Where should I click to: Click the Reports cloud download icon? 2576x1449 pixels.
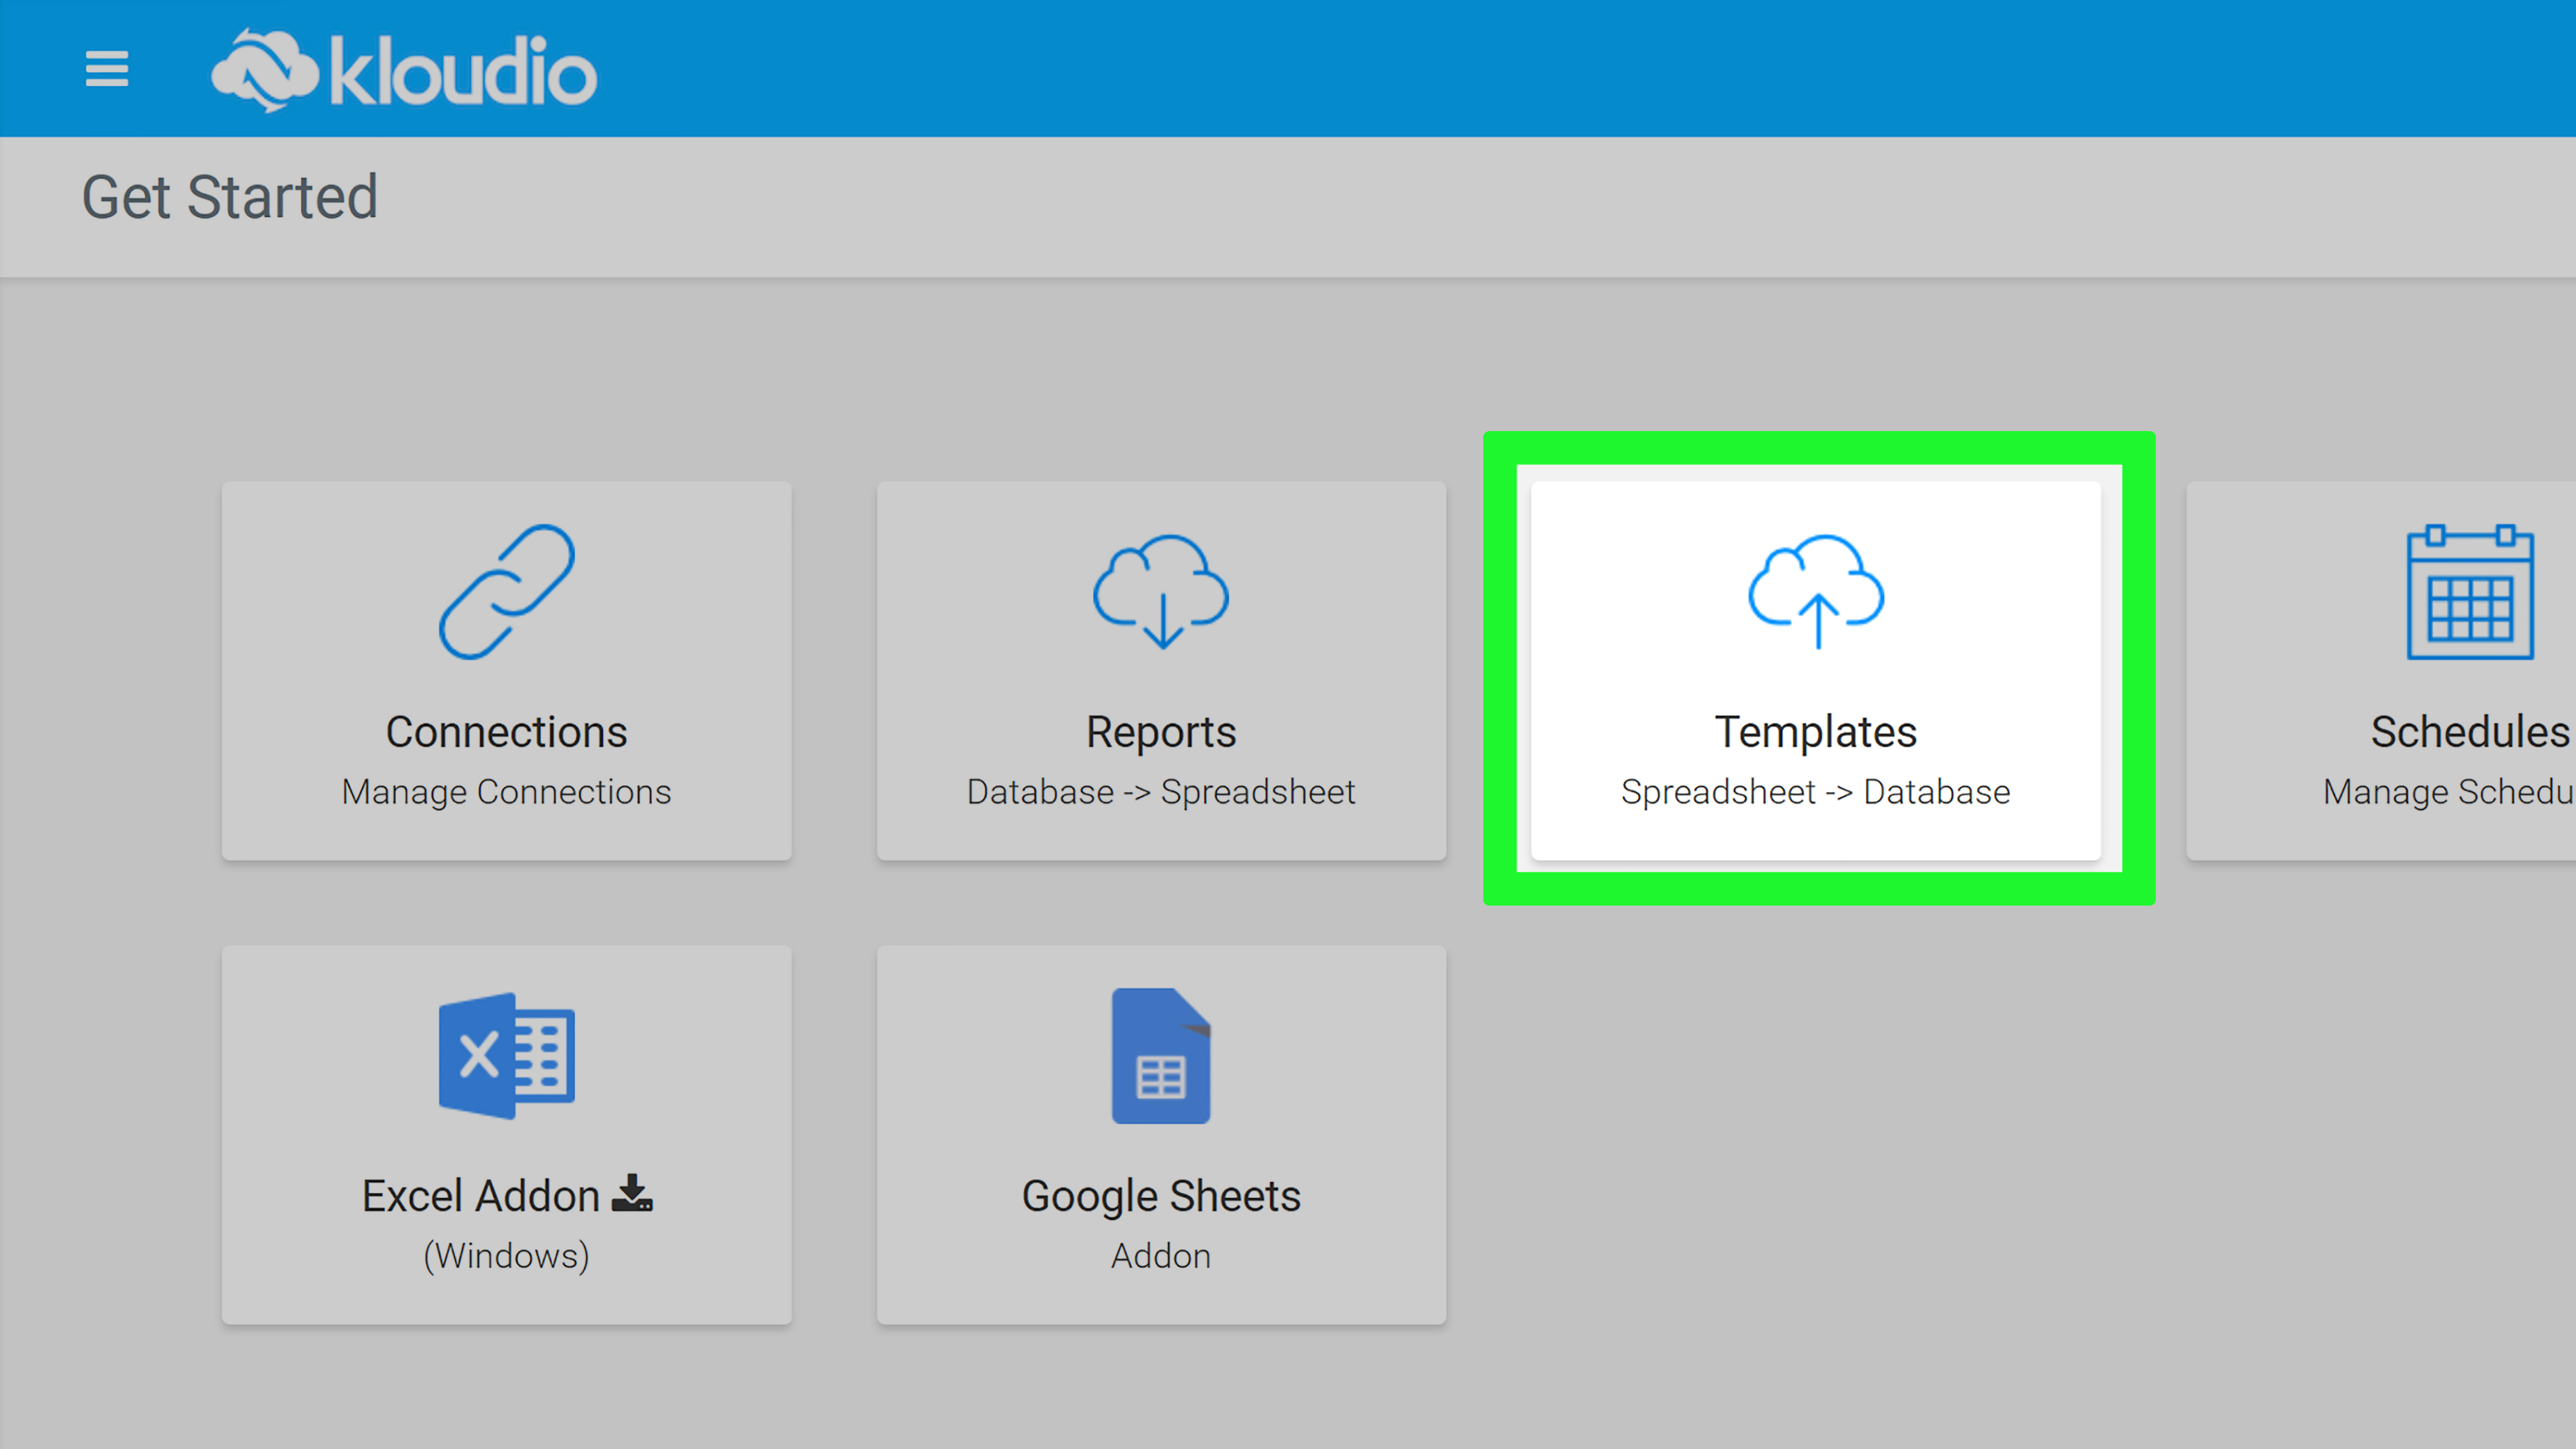point(1161,591)
